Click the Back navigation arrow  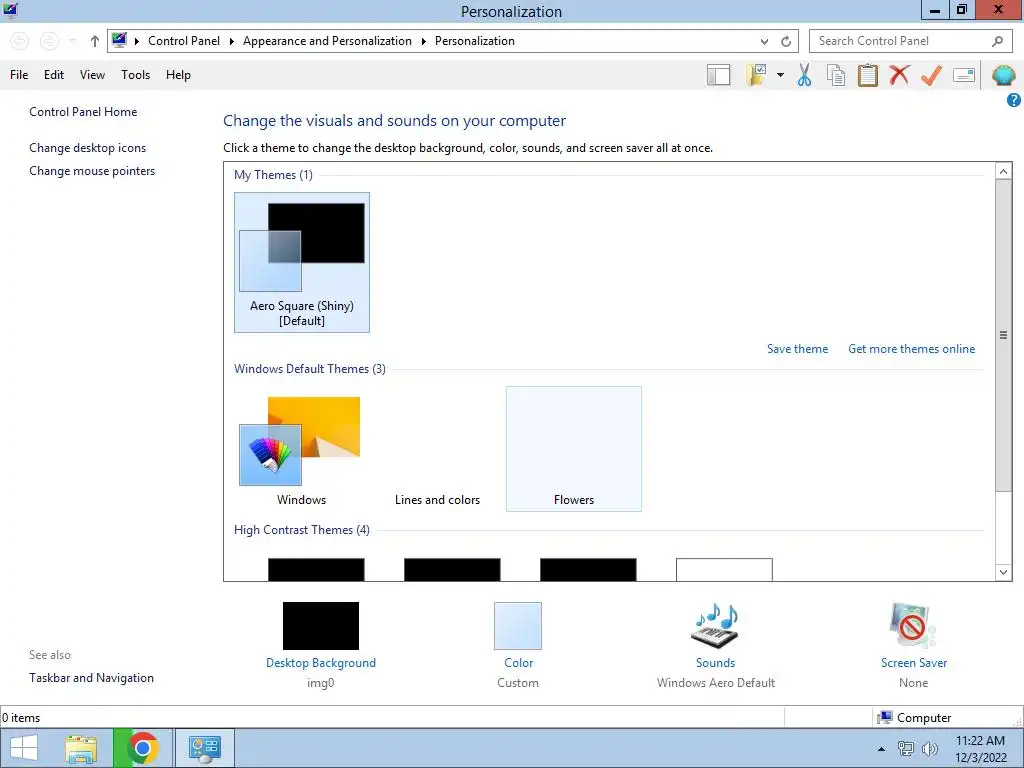point(20,41)
